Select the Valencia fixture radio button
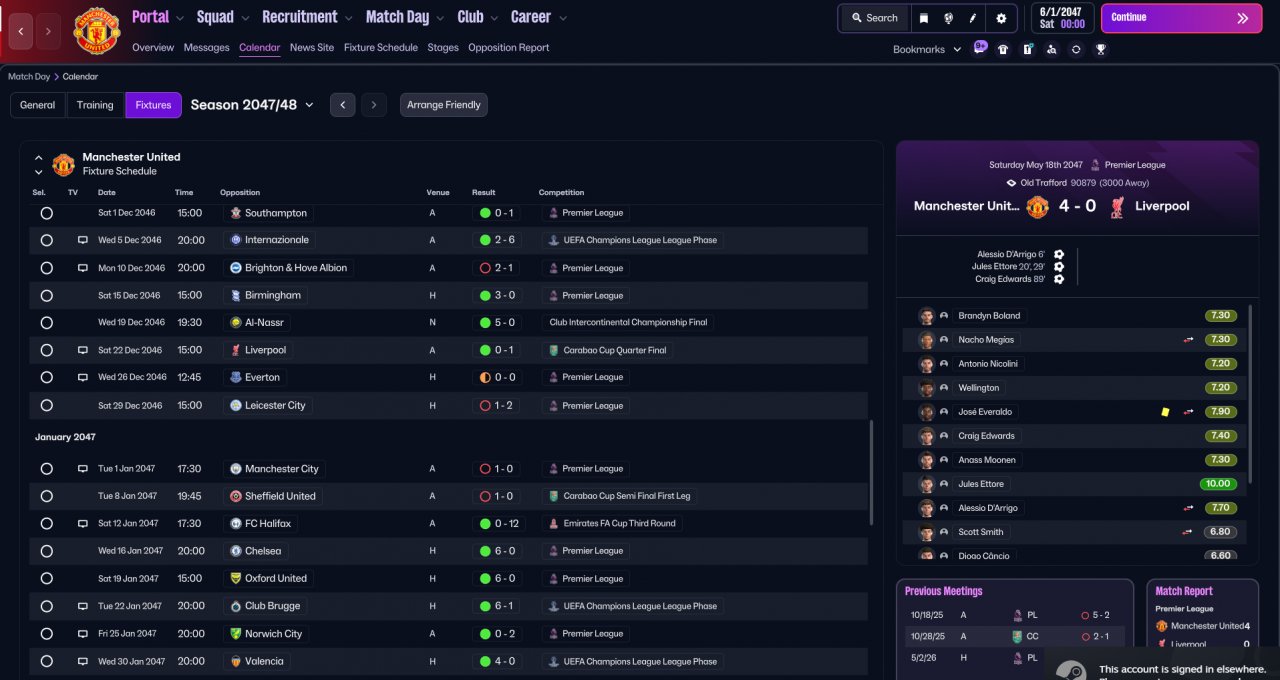Viewport: 1280px width, 680px height. pyautogui.click(x=46, y=661)
